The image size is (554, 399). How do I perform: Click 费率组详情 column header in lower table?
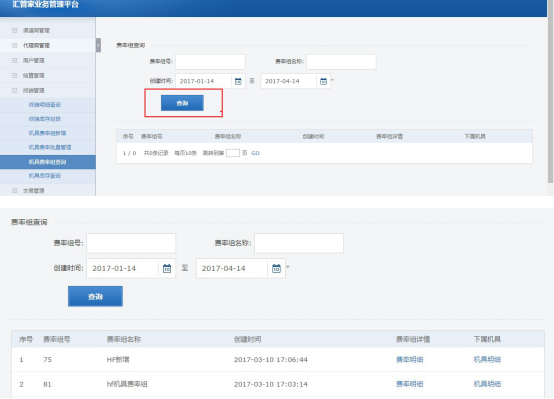point(413,339)
